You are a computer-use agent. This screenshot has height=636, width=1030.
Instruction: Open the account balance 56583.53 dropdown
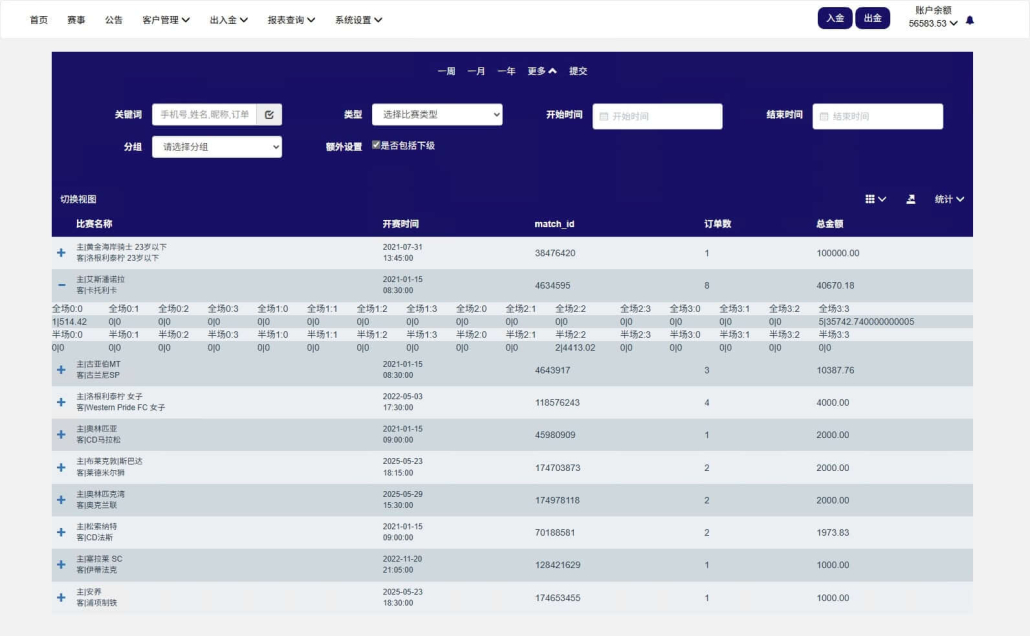(x=933, y=24)
